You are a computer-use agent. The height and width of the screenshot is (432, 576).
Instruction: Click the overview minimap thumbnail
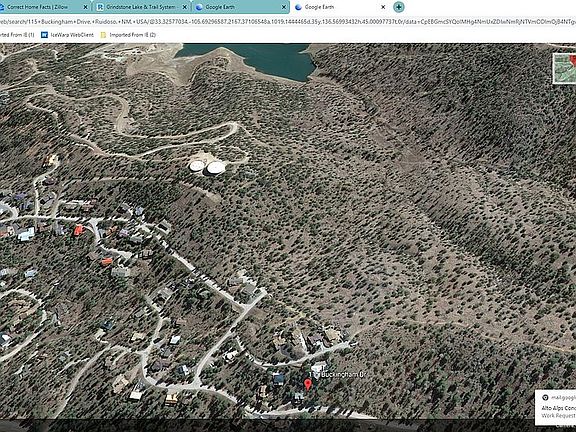click(565, 68)
